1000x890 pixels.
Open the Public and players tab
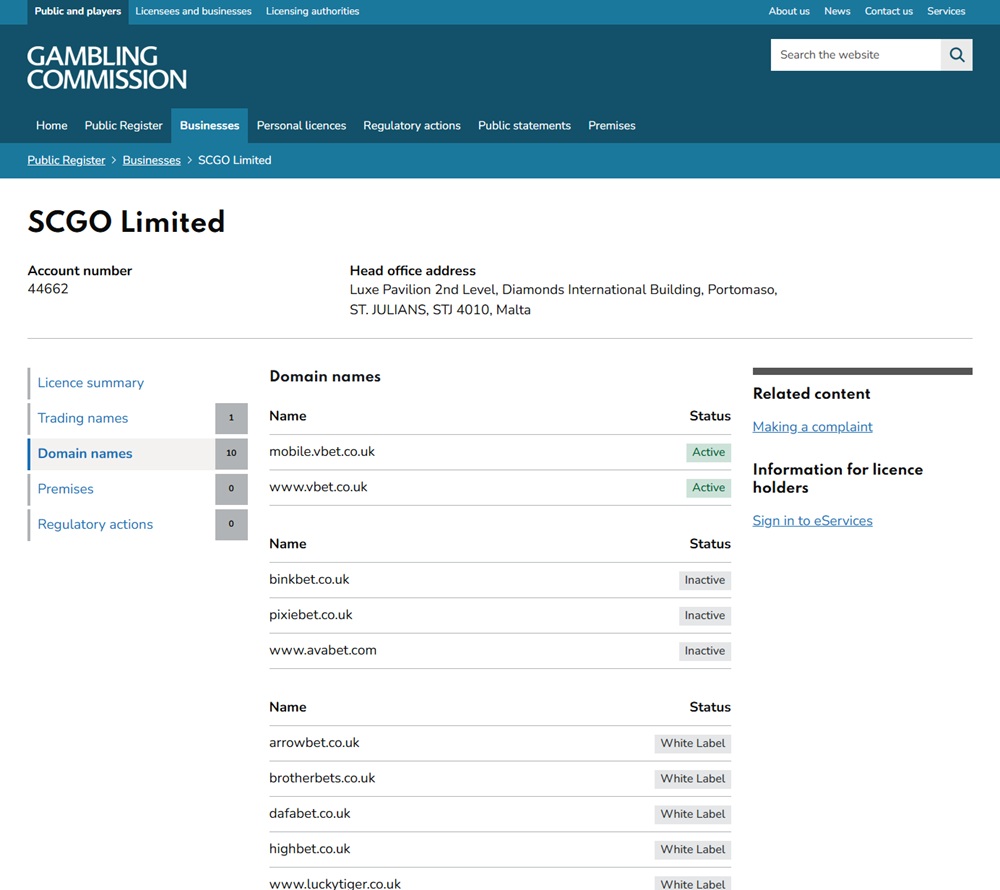[78, 11]
